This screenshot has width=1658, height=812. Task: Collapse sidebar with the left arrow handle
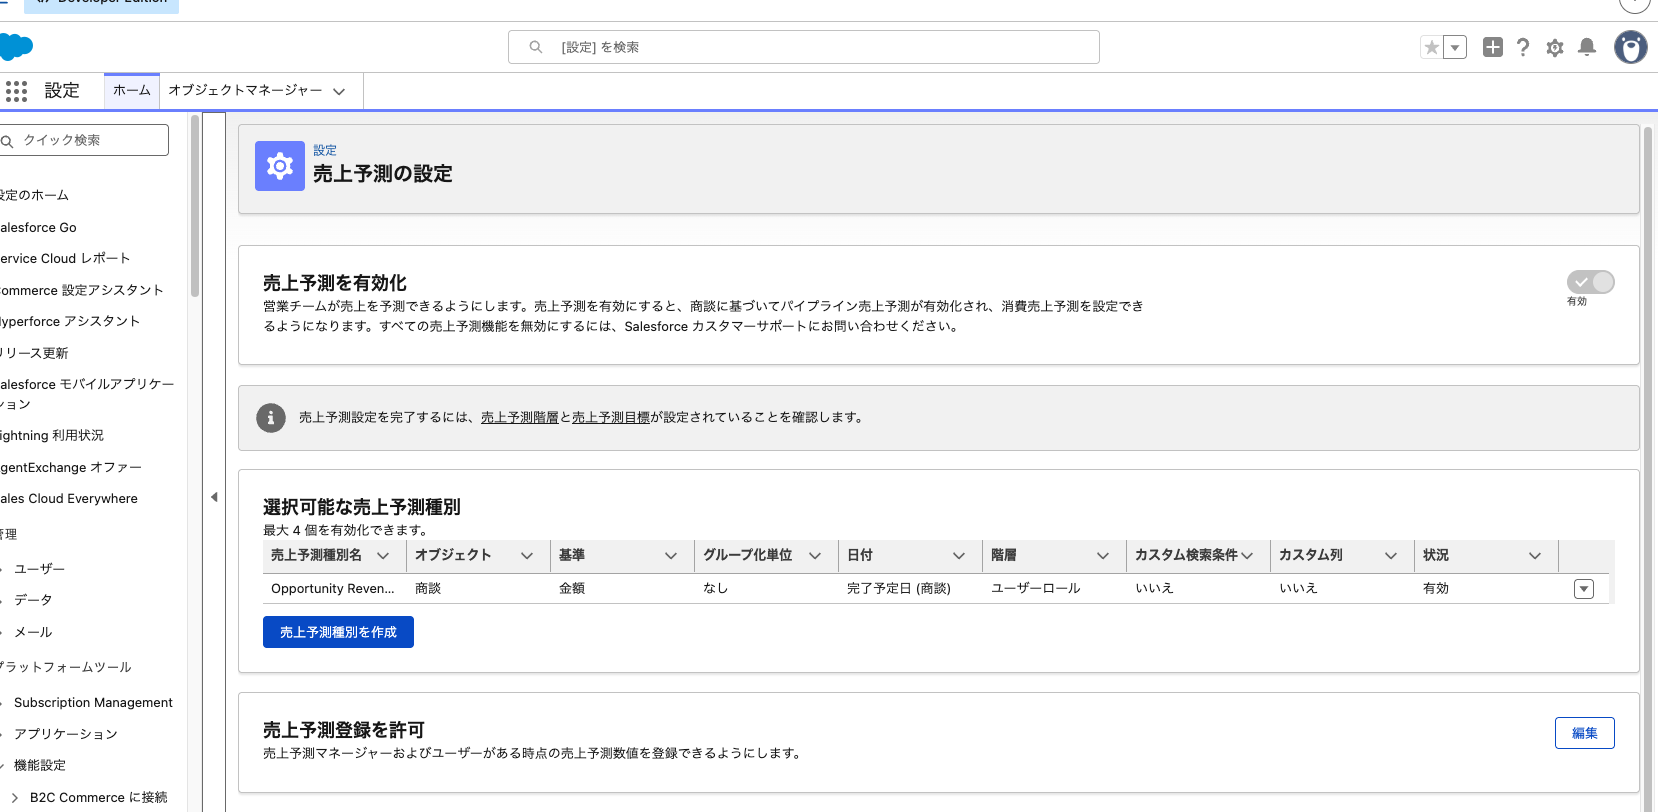pyautogui.click(x=214, y=497)
